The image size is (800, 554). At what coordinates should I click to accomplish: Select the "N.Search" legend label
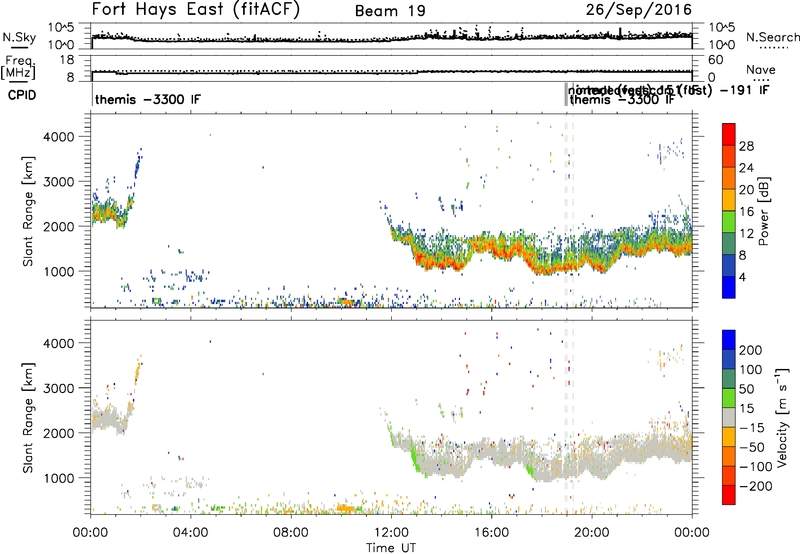click(772, 37)
